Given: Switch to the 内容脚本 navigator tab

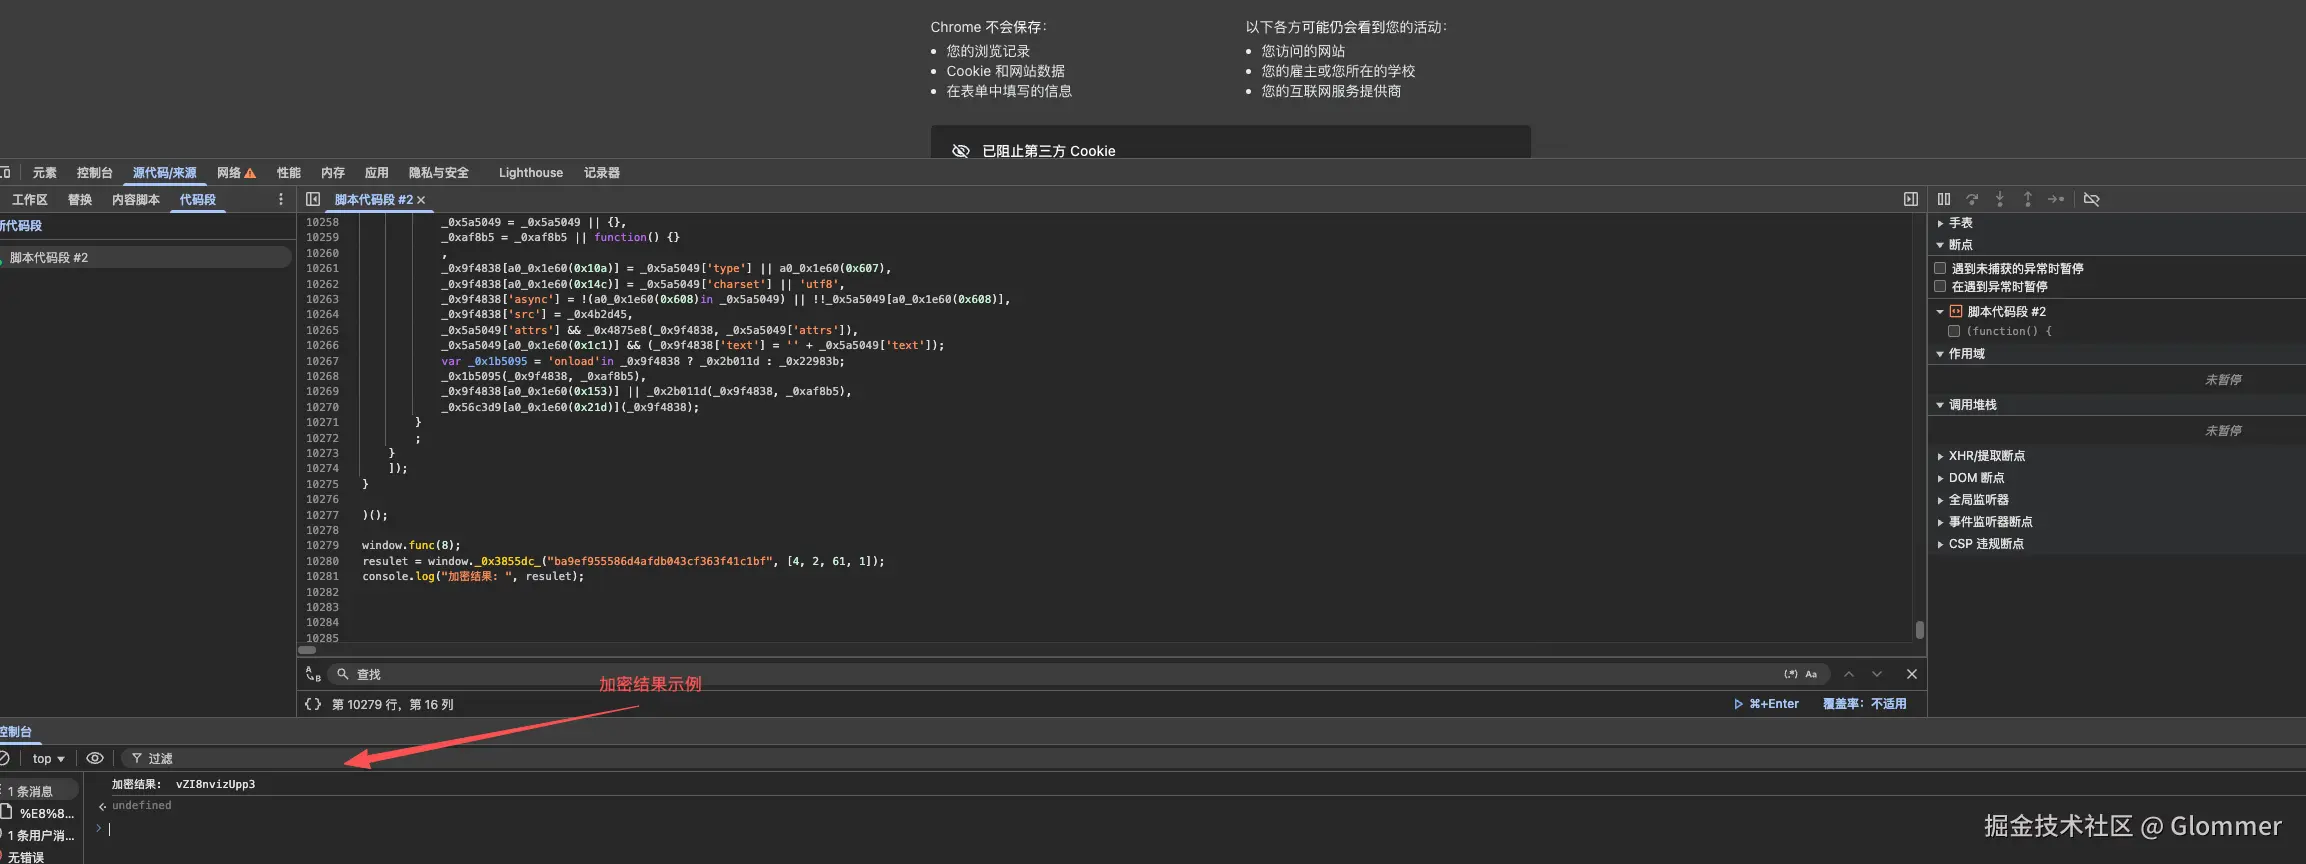Looking at the screenshot, I should [x=135, y=200].
